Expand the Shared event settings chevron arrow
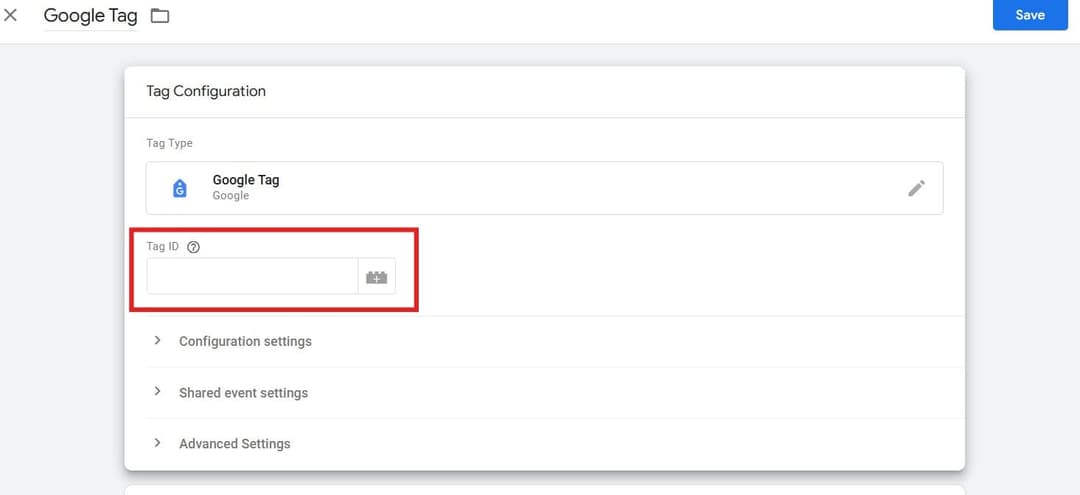 (158, 392)
